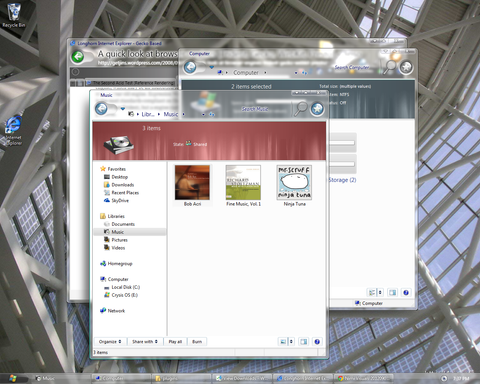Change view with the Music window view icon

point(283,342)
